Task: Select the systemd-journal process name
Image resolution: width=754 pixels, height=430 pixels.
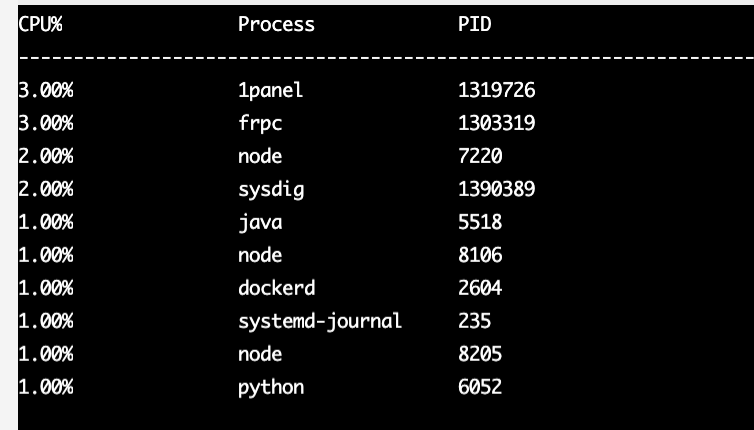Action: coord(319,321)
